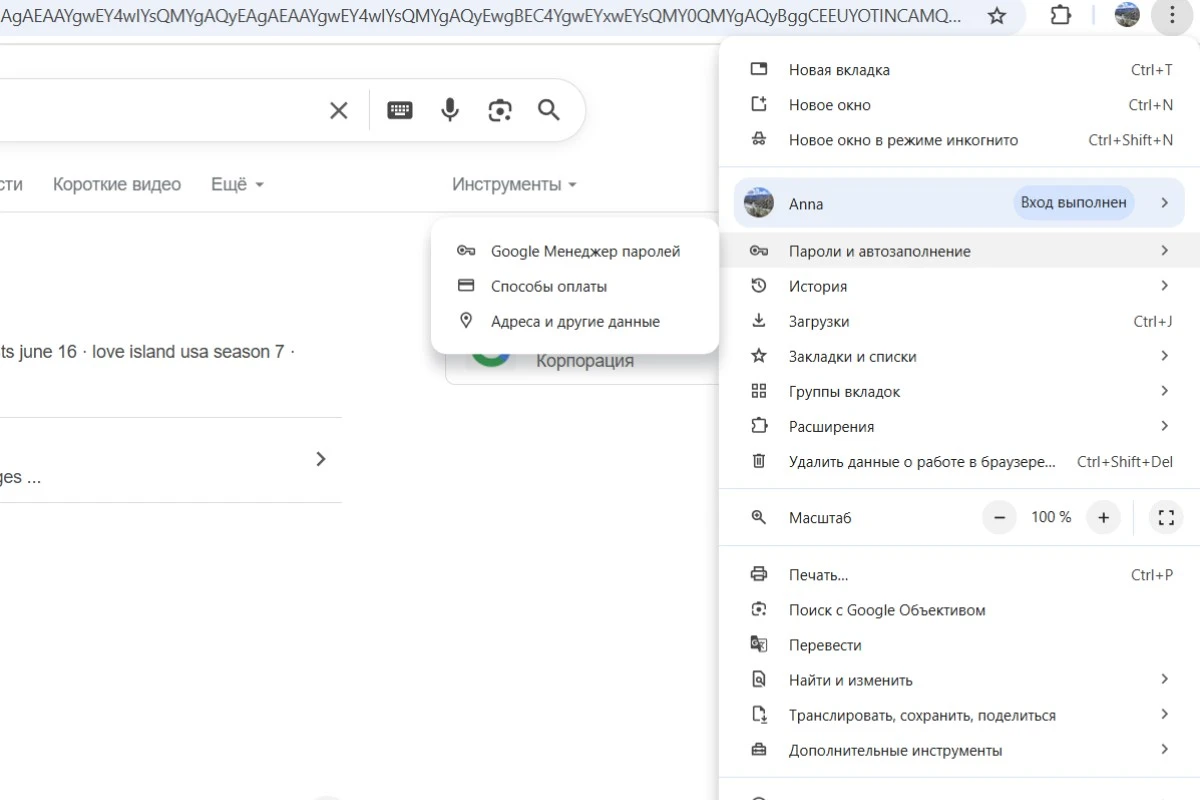The image size is (1200, 800).
Task: Select Печать... menu item
Action: coord(960,574)
